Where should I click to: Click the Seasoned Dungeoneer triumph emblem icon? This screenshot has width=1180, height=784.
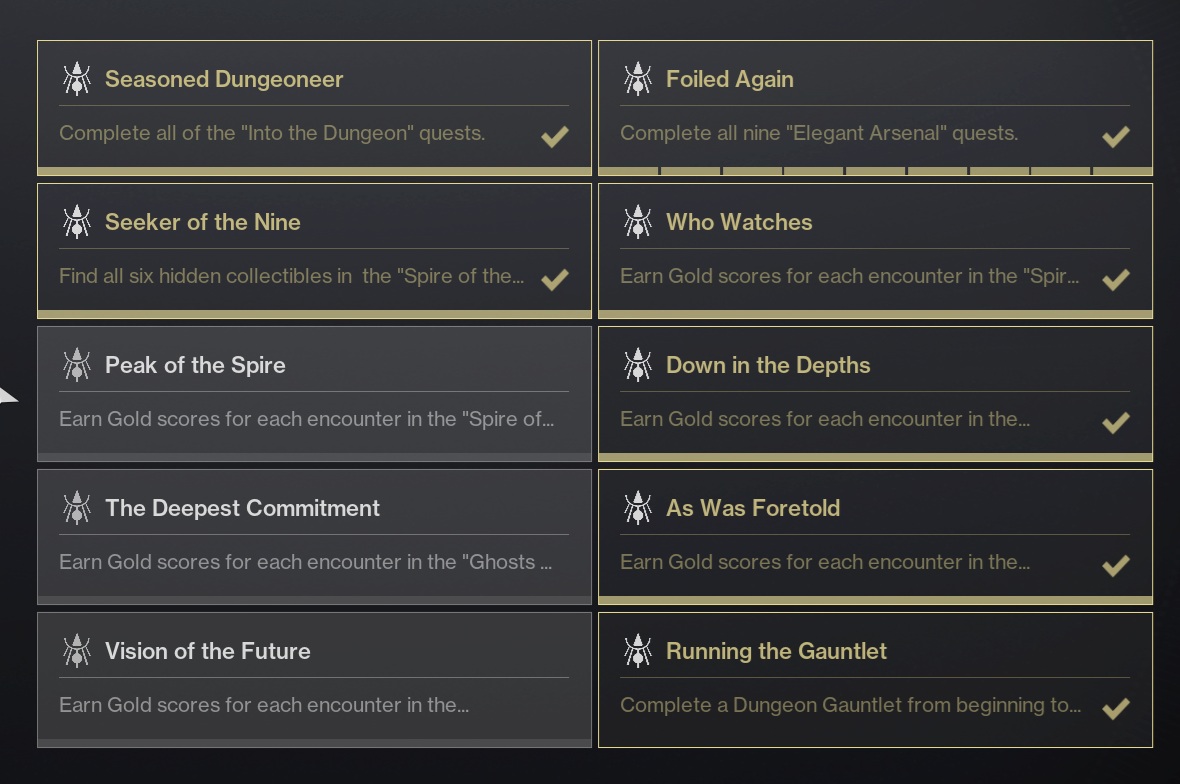[77, 78]
